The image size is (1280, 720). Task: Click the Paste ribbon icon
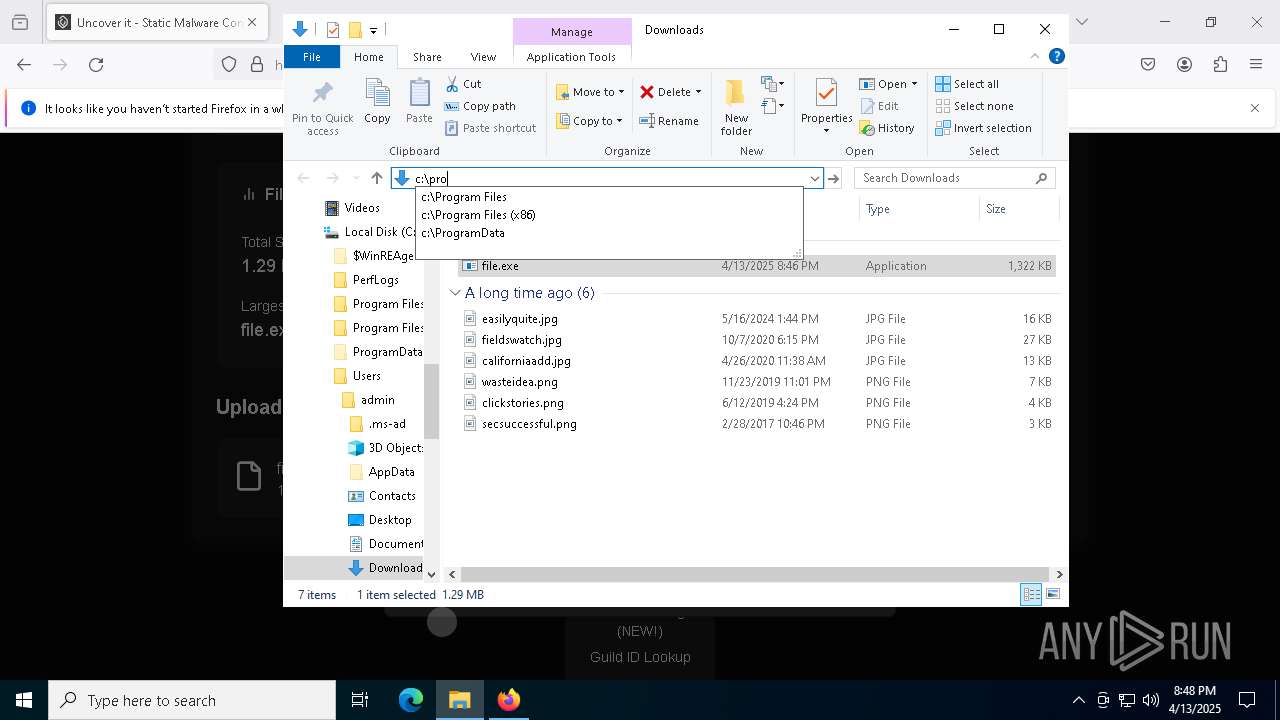pos(419,101)
